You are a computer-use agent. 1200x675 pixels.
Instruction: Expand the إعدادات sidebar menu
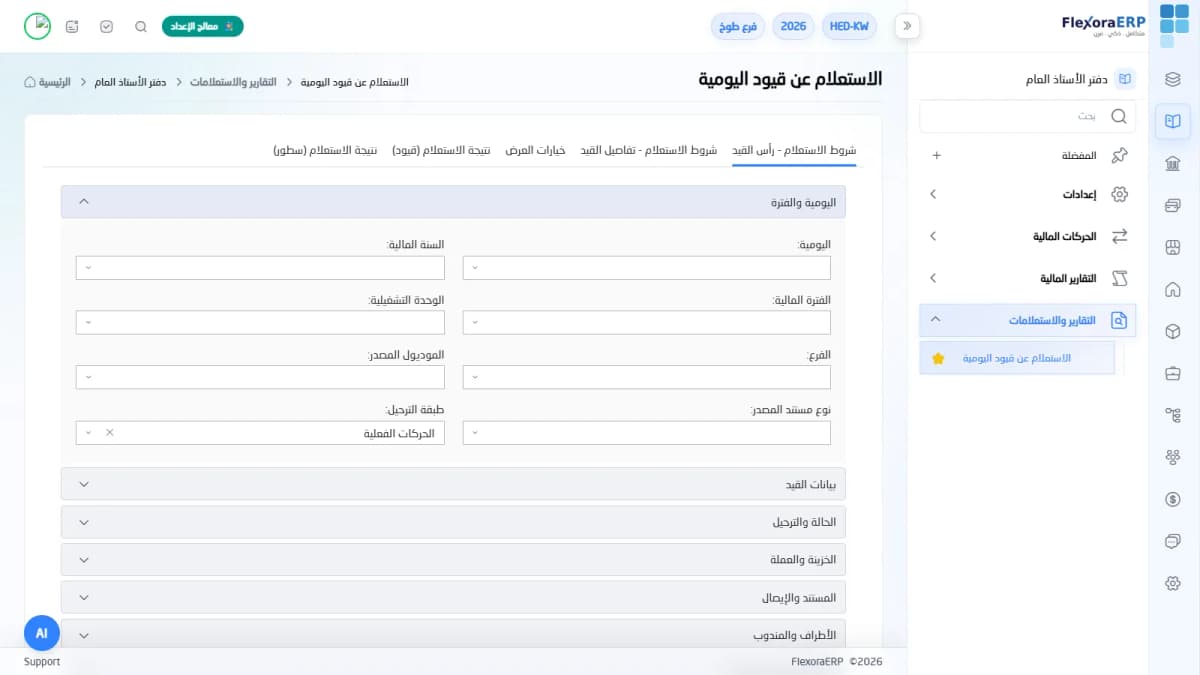1027,194
